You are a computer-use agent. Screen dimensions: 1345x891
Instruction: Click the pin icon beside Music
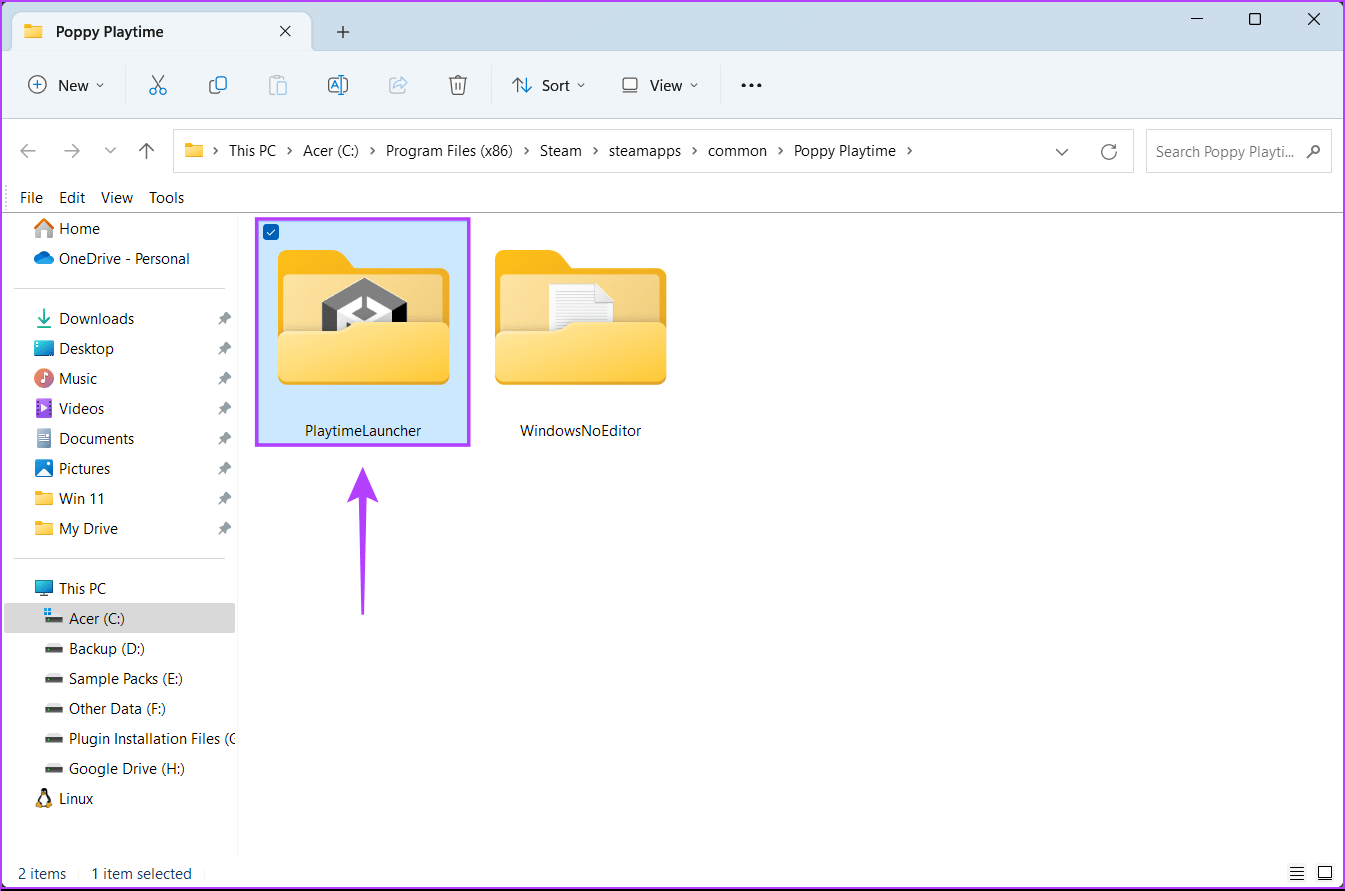pyautogui.click(x=224, y=379)
